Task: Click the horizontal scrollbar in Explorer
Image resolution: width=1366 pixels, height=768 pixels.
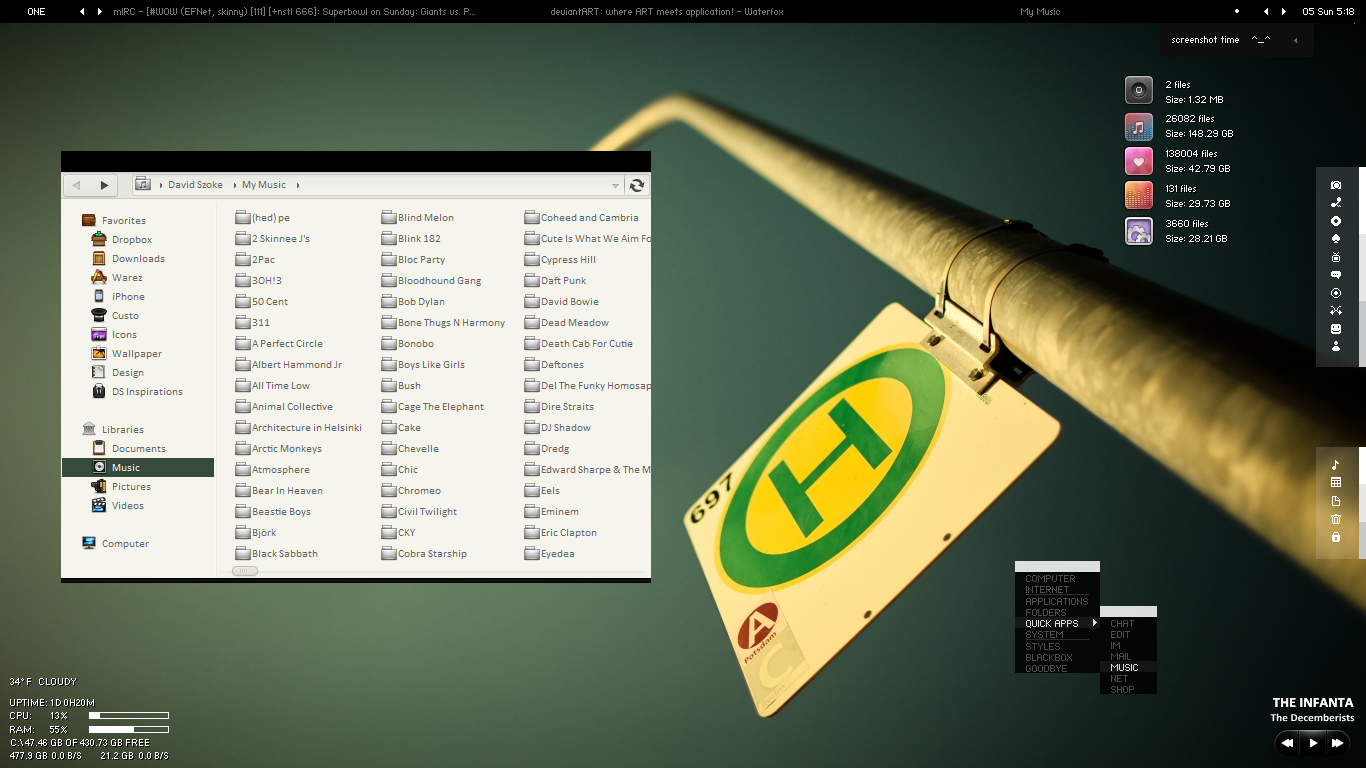Action: point(245,571)
